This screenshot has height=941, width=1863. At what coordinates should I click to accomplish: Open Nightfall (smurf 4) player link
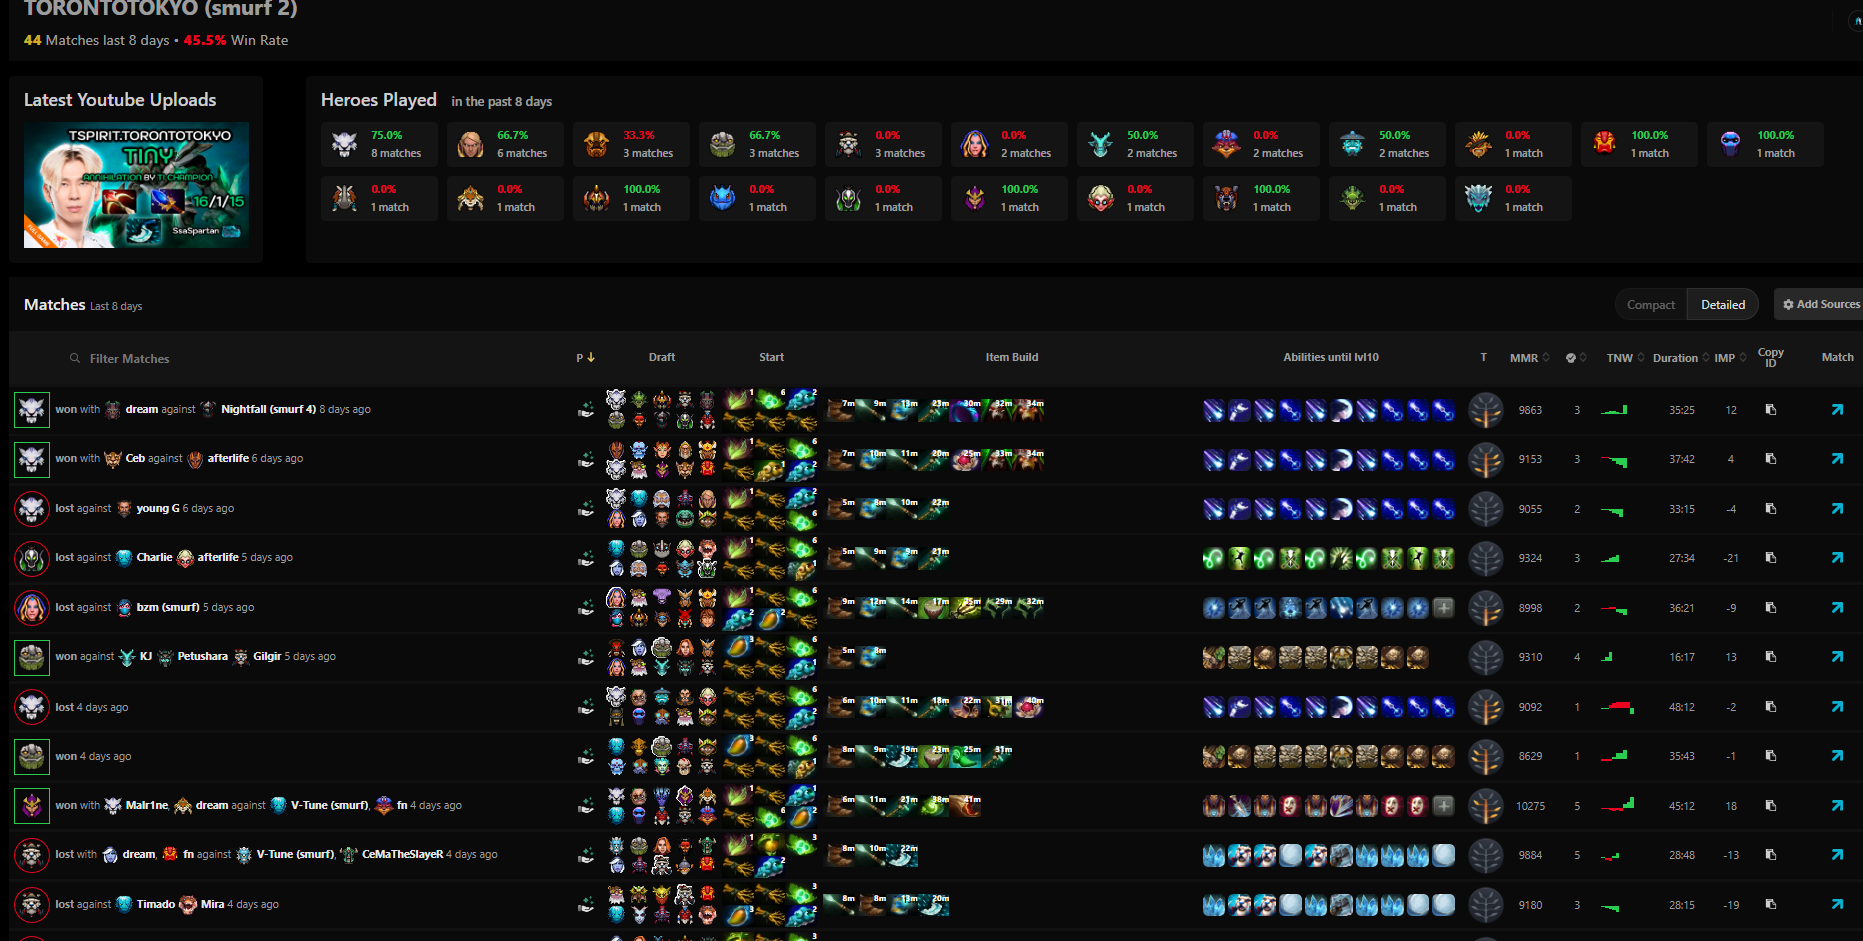click(x=268, y=409)
